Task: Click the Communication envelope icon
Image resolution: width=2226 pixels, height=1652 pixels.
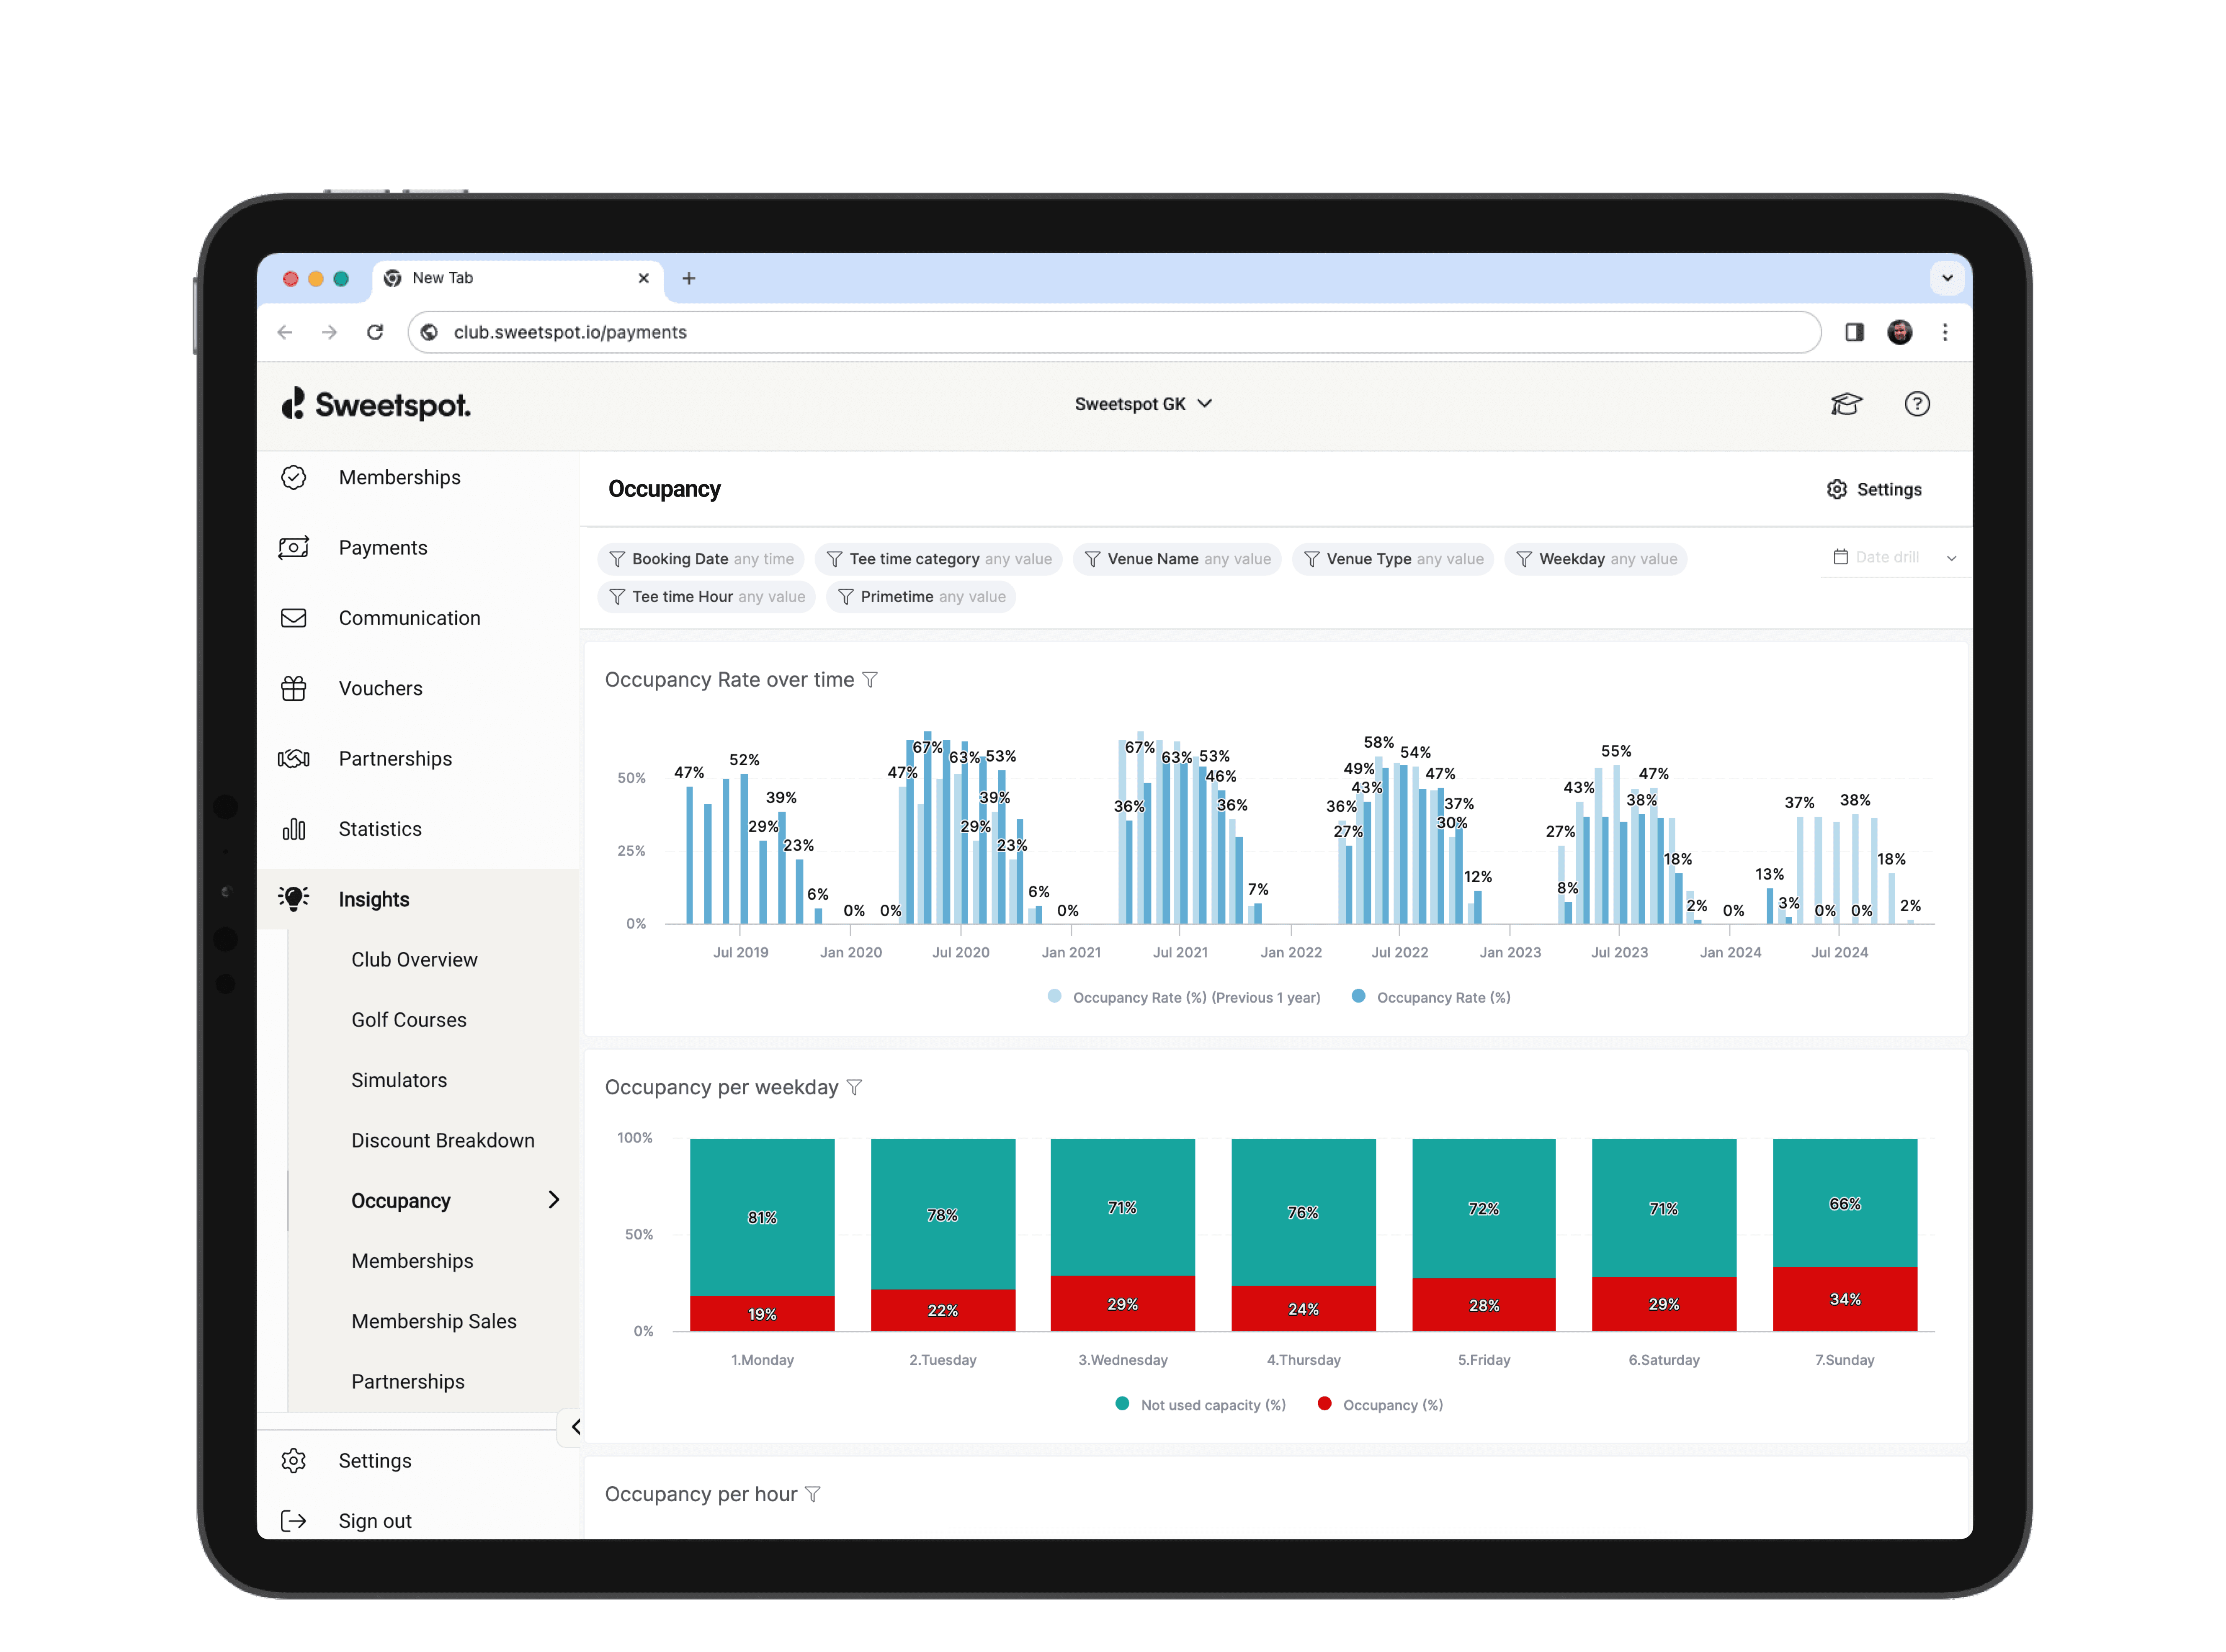Action: [x=293, y=618]
